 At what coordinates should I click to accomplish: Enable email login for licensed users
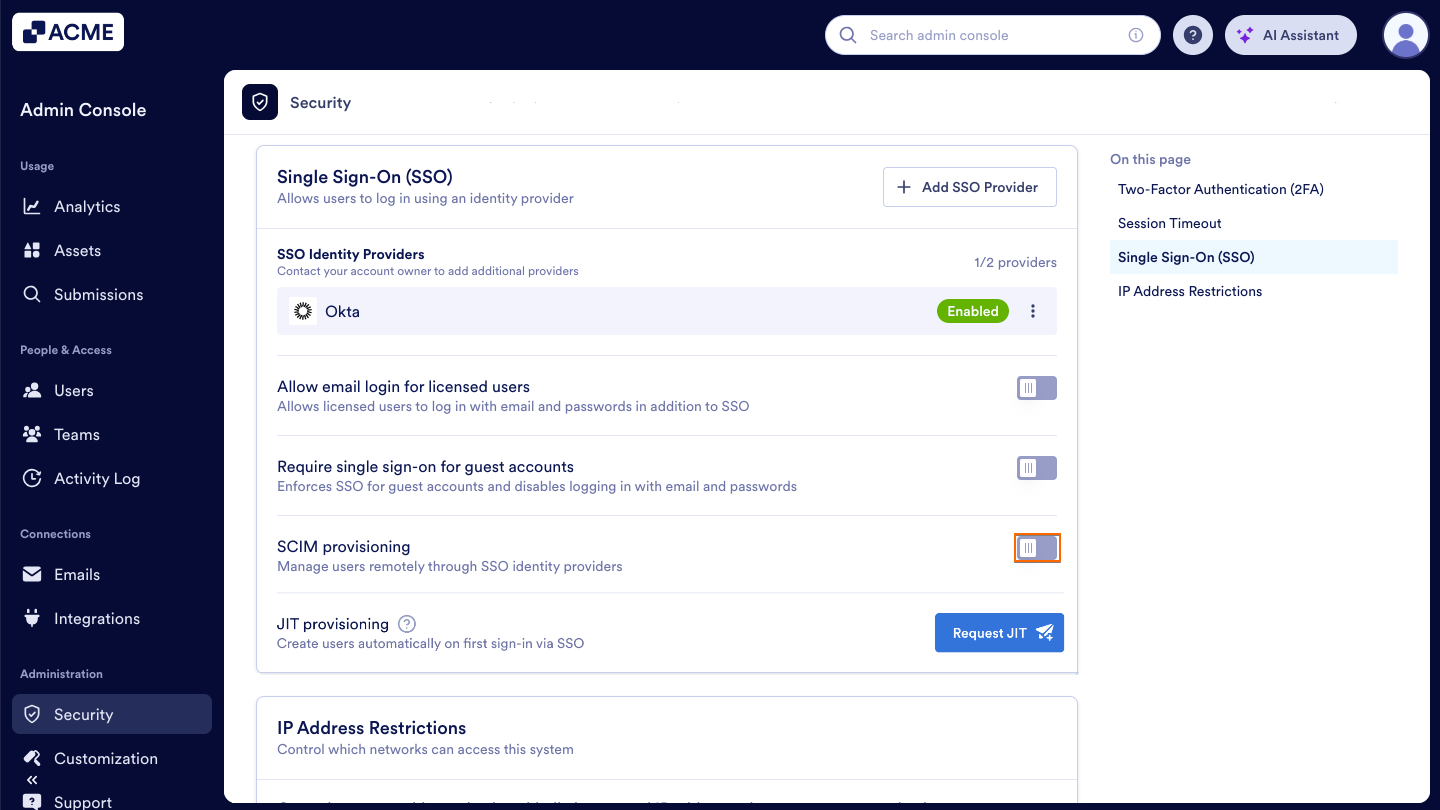[x=1036, y=387]
